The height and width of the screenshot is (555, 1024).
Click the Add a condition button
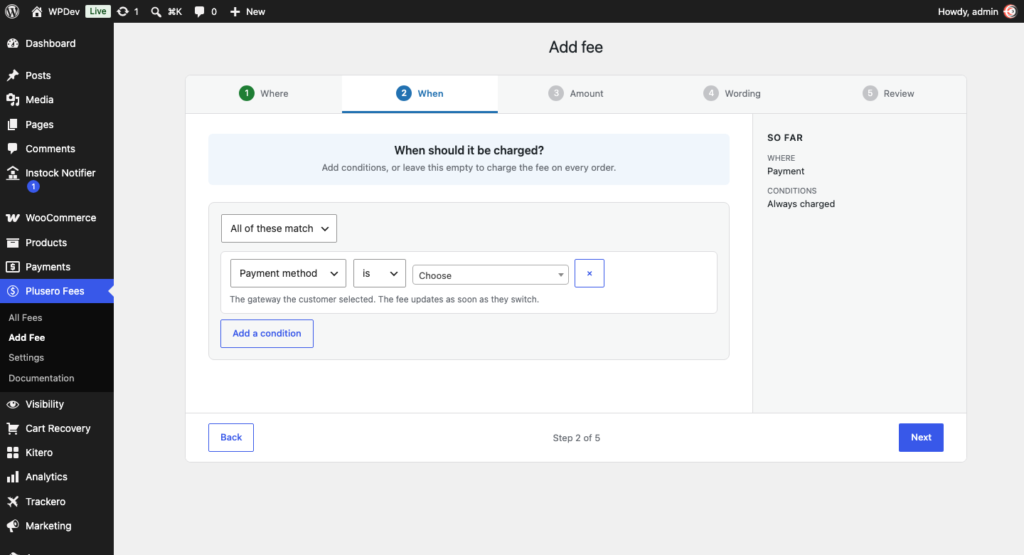click(266, 334)
